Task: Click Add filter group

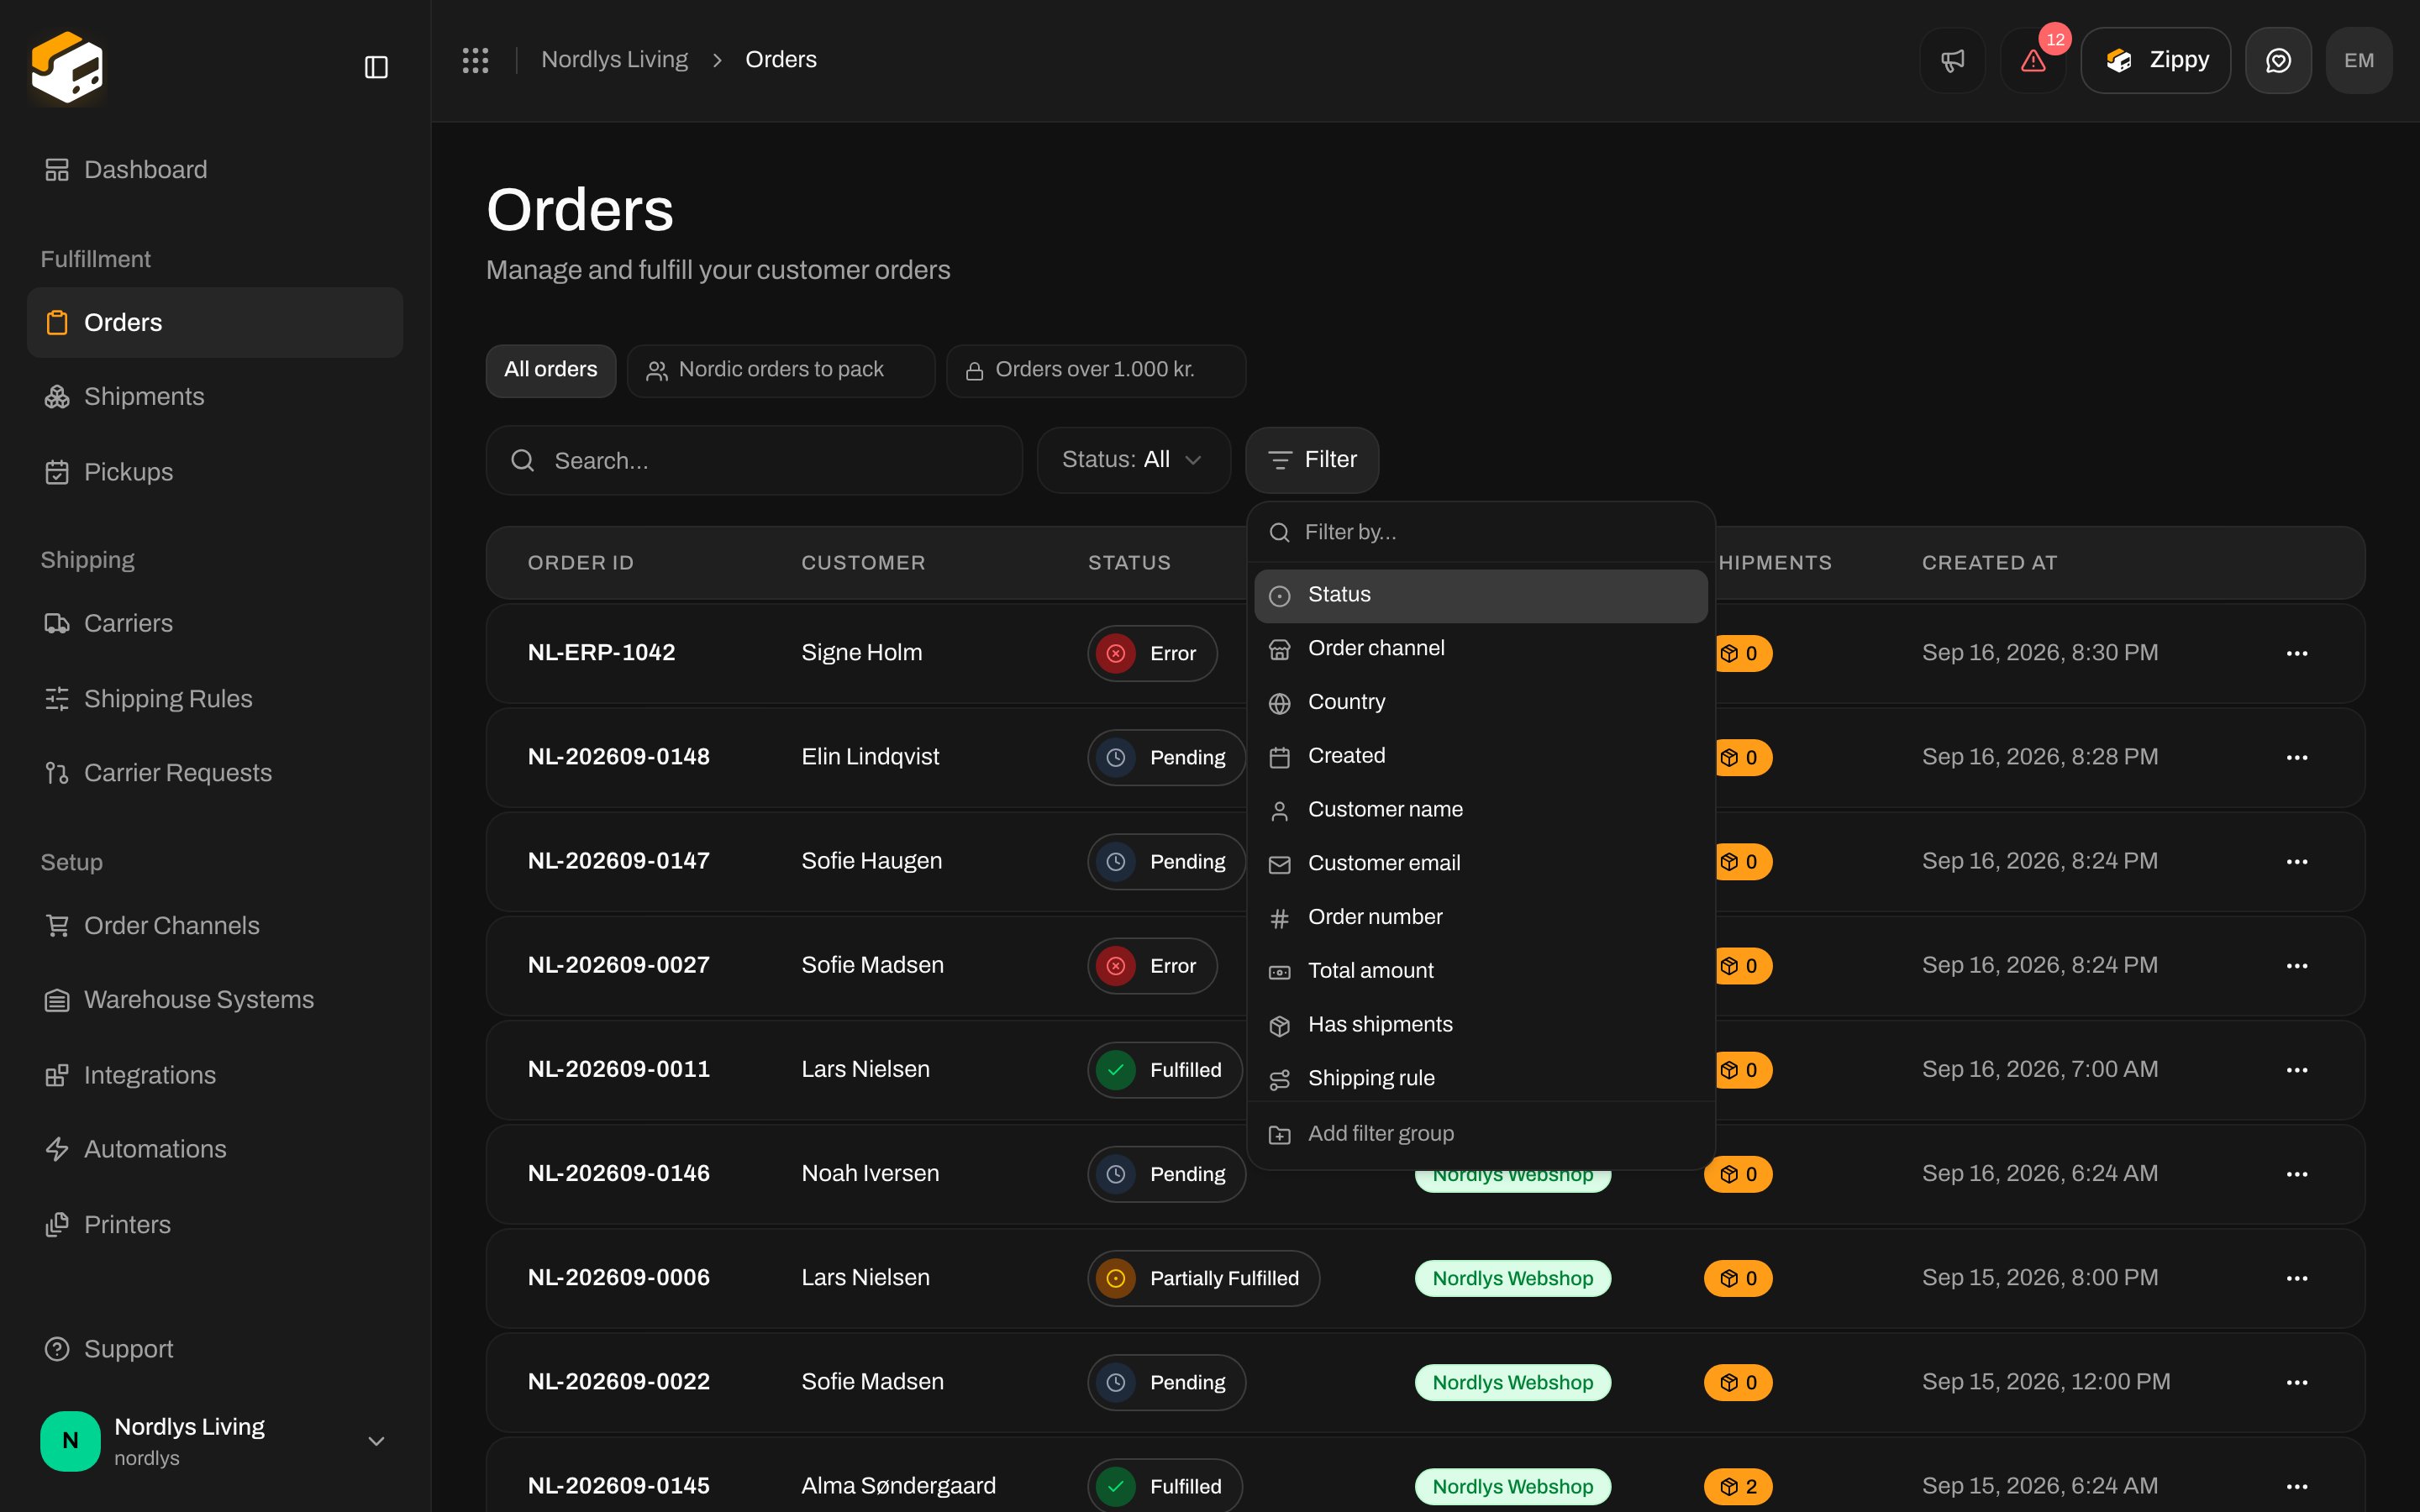Action: pyautogui.click(x=1480, y=1134)
